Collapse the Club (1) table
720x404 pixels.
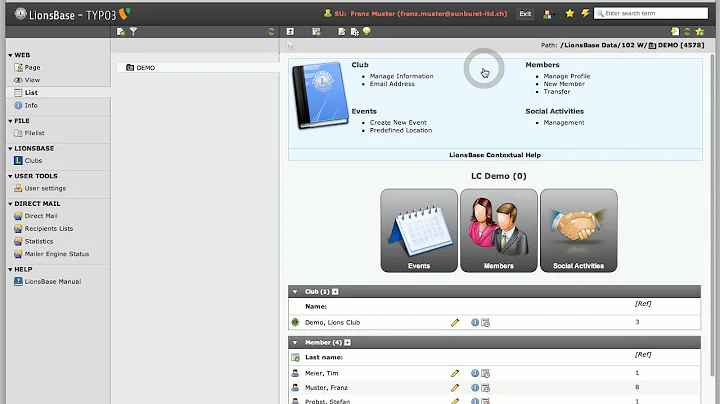[295, 292]
